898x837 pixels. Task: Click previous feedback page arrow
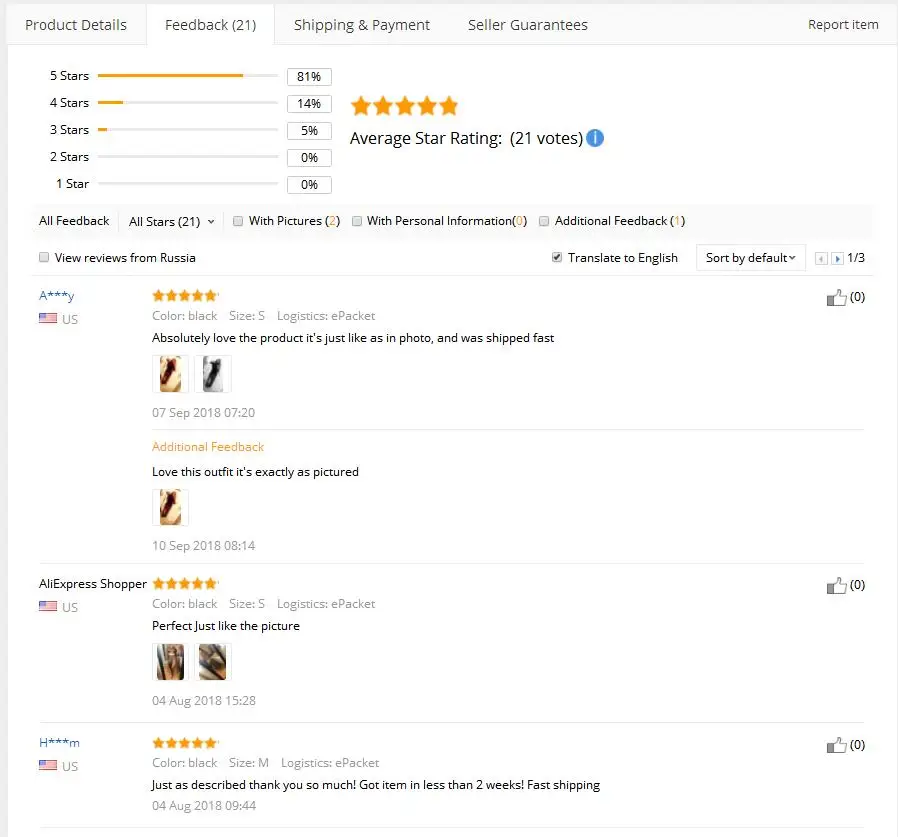pyautogui.click(x=821, y=258)
